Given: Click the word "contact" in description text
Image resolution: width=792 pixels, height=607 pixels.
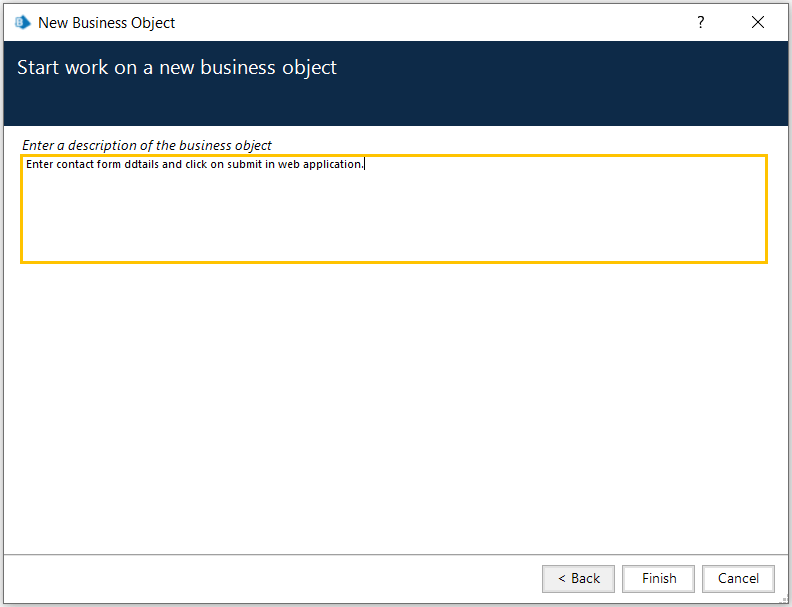Looking at the screenshot, I should point(75,164).
